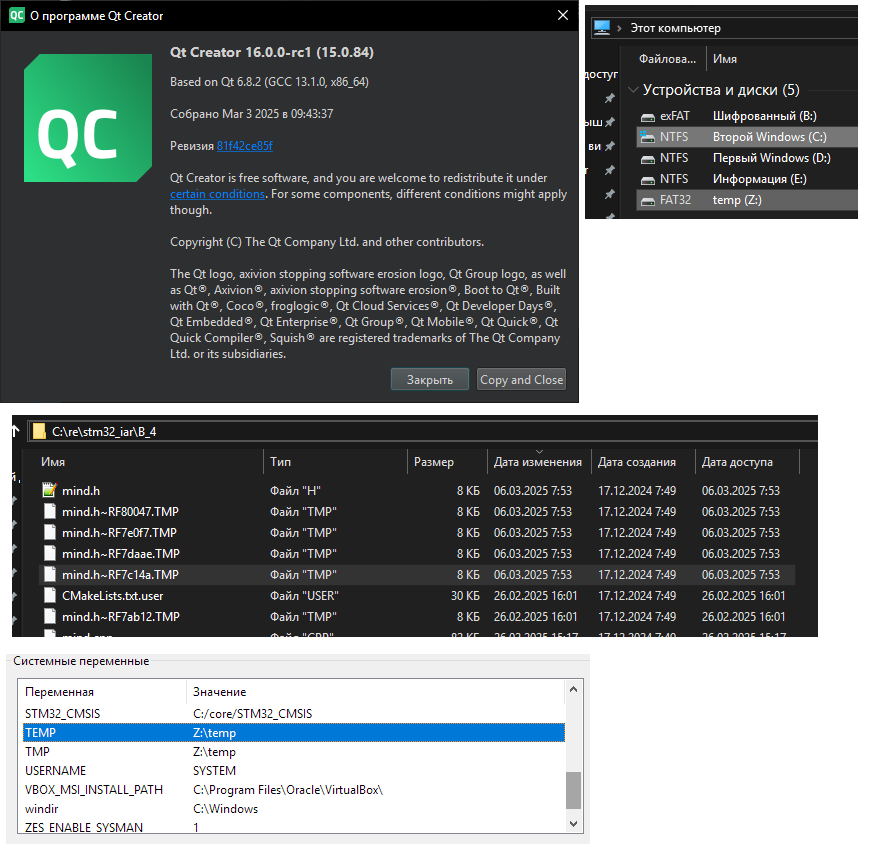The height and width of the screenshot is (844, 876).
Task: Select the TEMP variable row
Action: [294, 732]
